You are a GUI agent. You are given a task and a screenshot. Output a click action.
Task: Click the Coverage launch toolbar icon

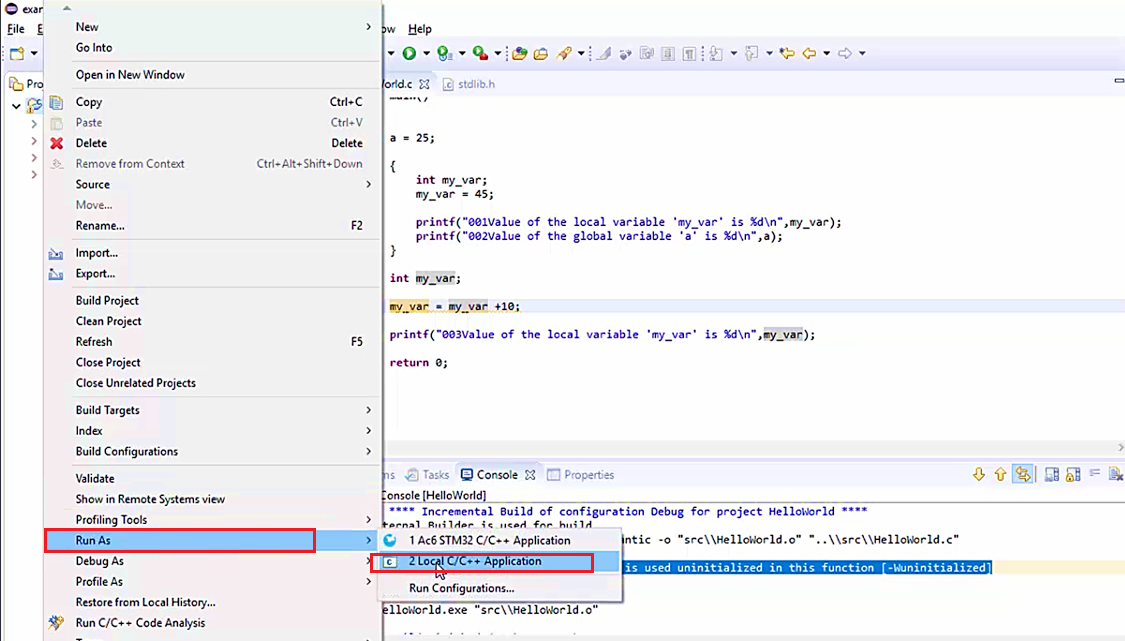(444, 53)
